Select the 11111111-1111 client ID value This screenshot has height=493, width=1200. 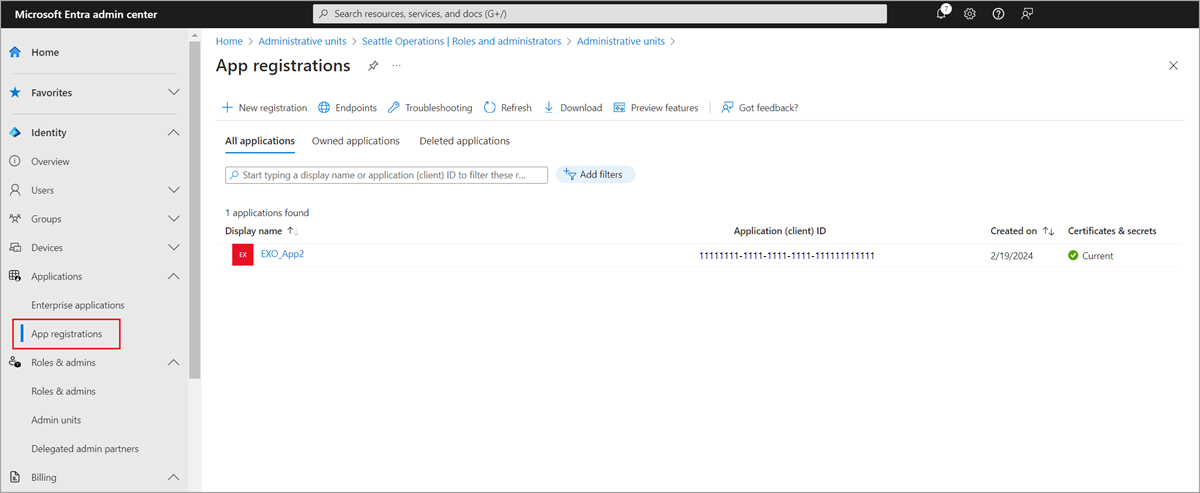click(787, 256)
